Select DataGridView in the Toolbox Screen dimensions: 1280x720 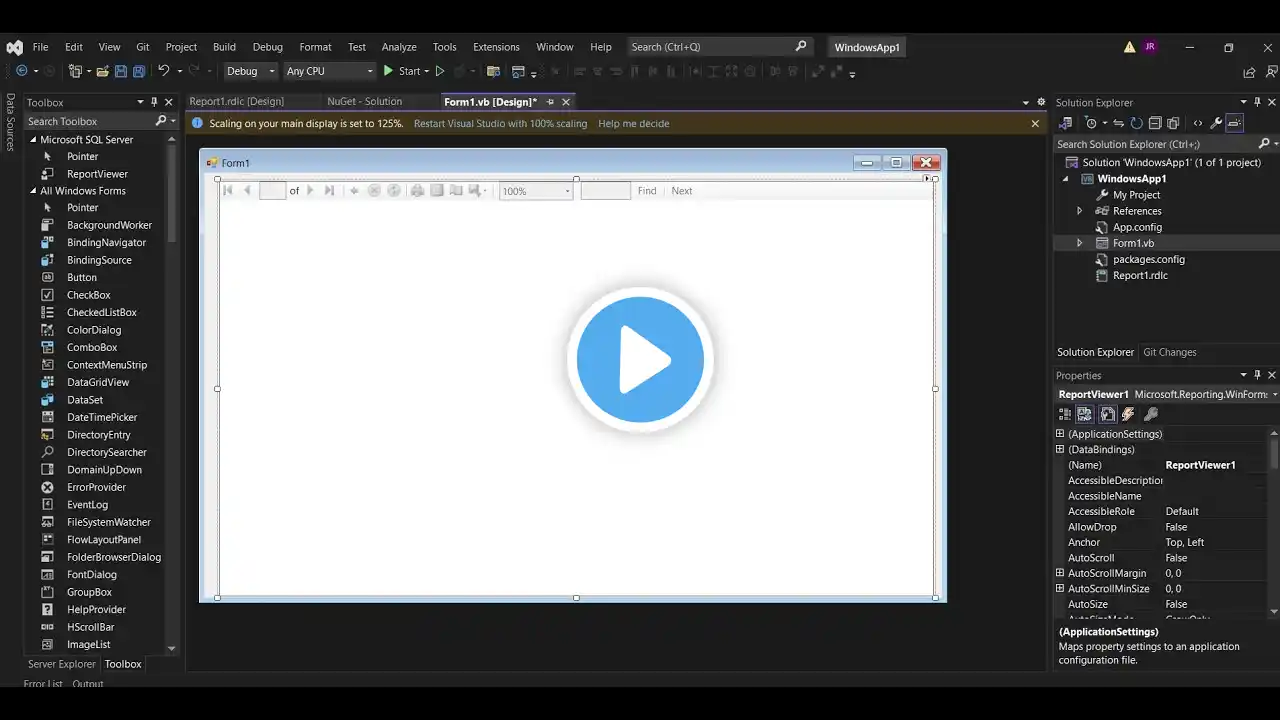[x=98, y=382]
